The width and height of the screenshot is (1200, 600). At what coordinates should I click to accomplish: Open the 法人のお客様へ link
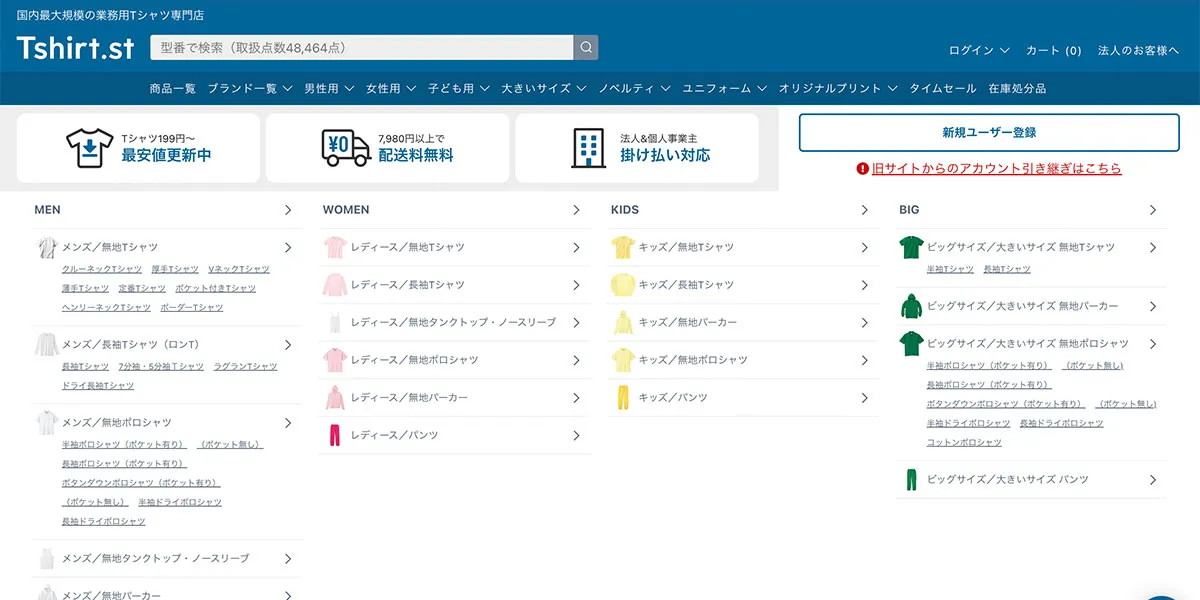coord(1139,50)
